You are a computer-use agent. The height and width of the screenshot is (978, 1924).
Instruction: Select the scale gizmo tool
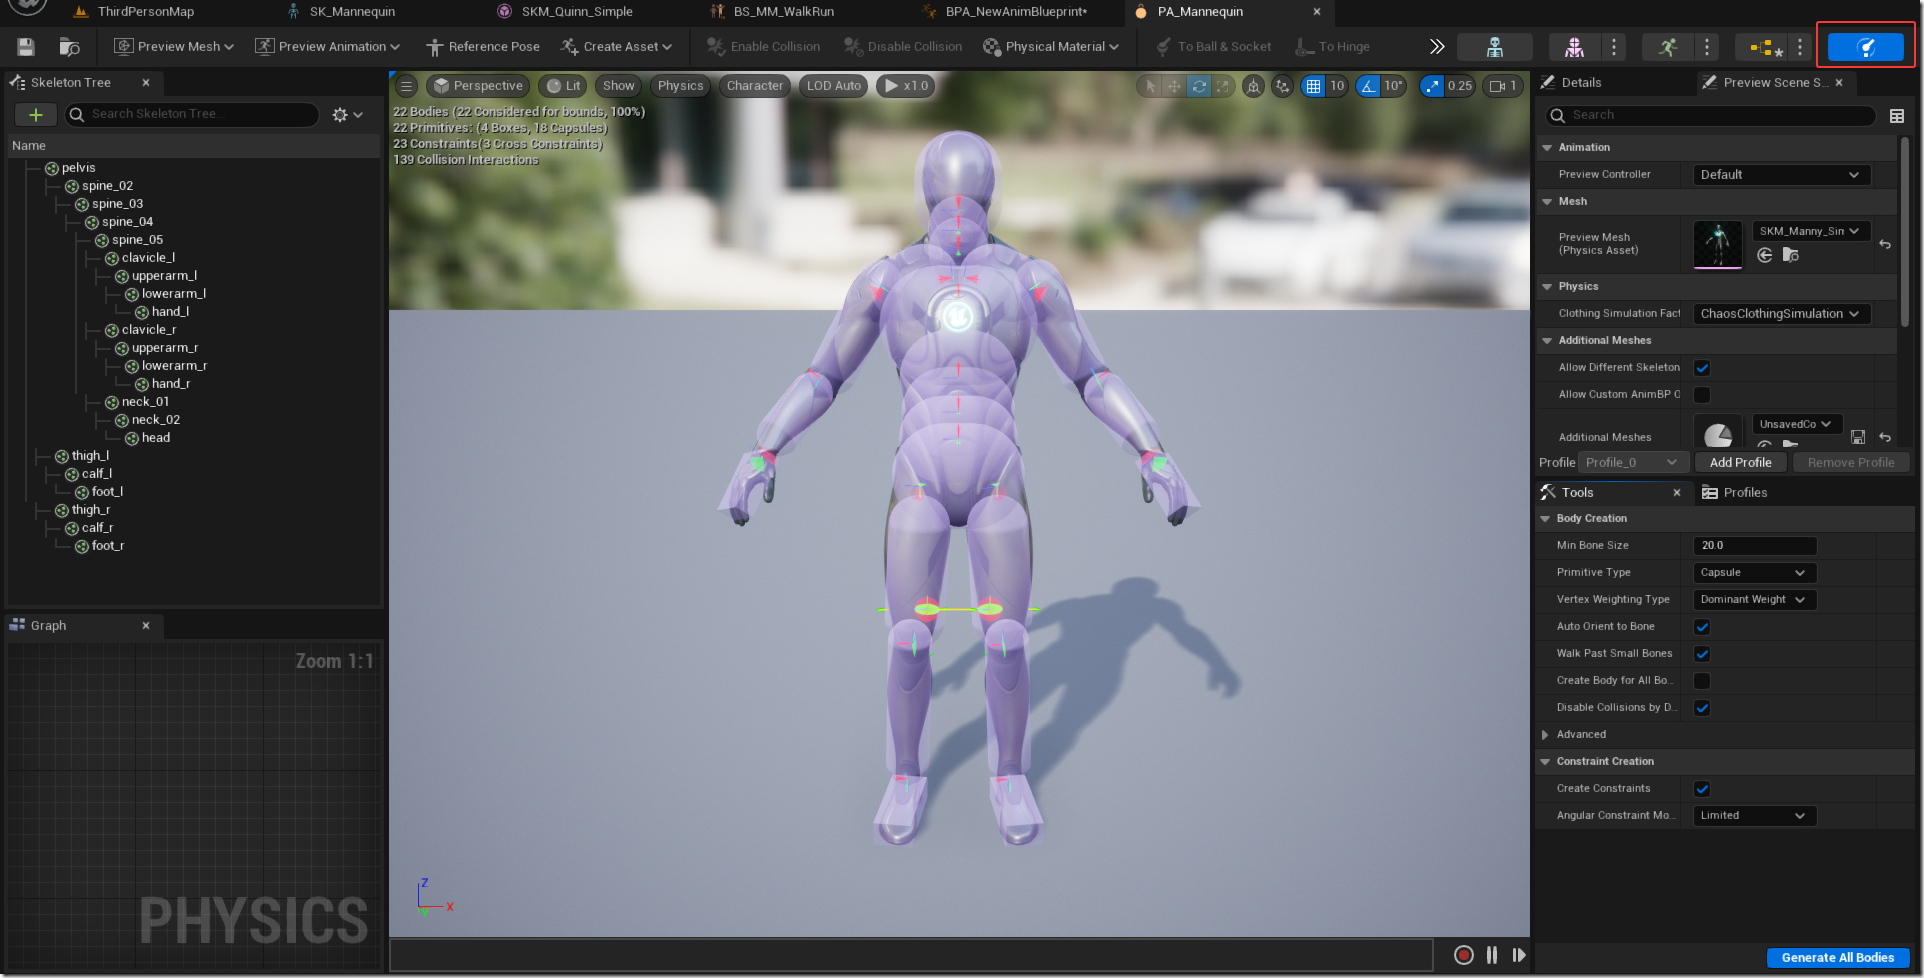coord(1222,86)
